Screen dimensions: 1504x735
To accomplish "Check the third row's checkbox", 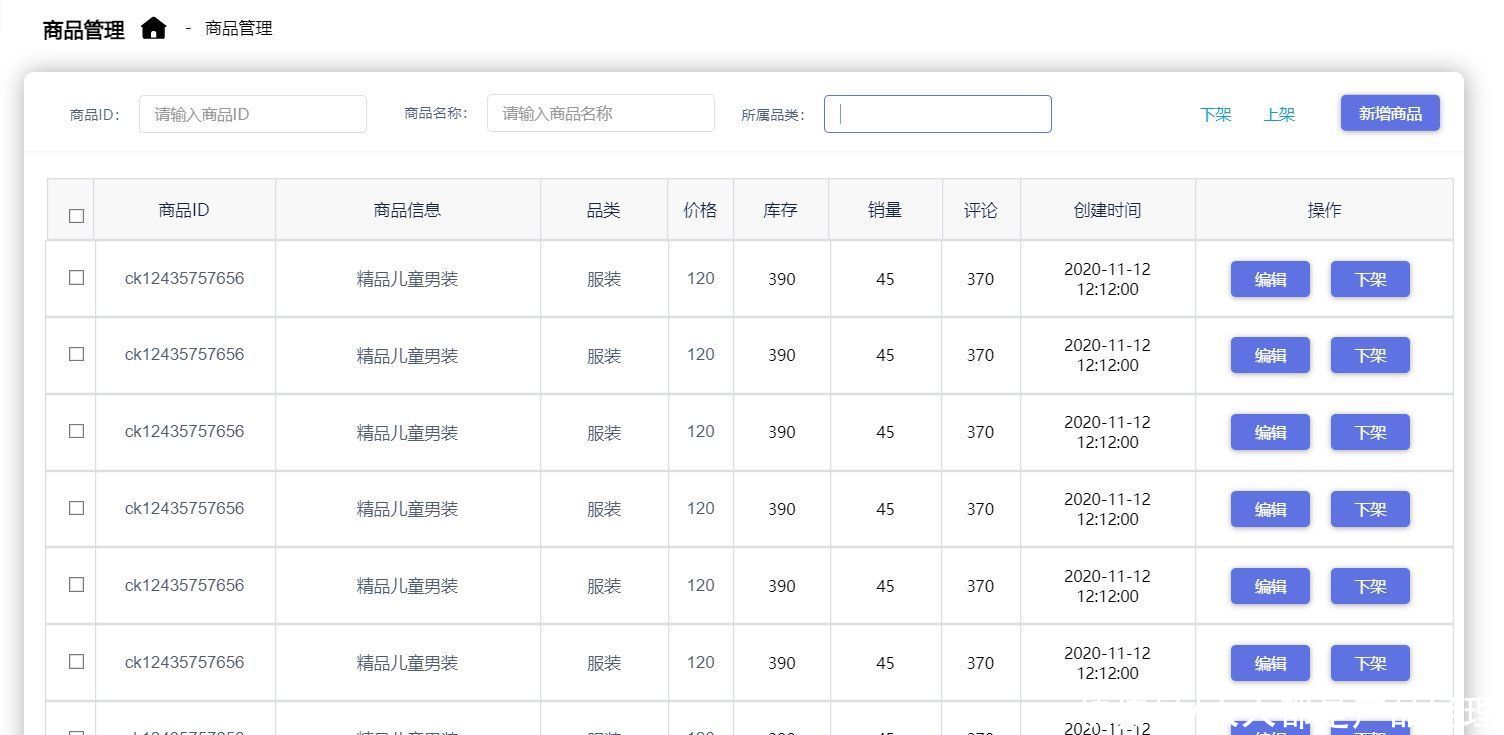I will click(x=76, y=431).
